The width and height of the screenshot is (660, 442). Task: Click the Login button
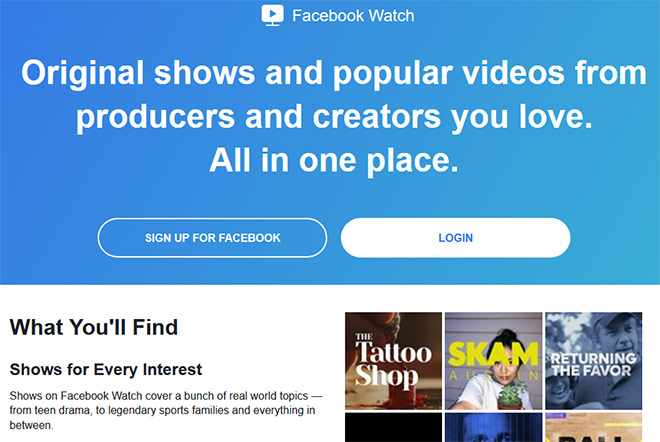(455, 238)
